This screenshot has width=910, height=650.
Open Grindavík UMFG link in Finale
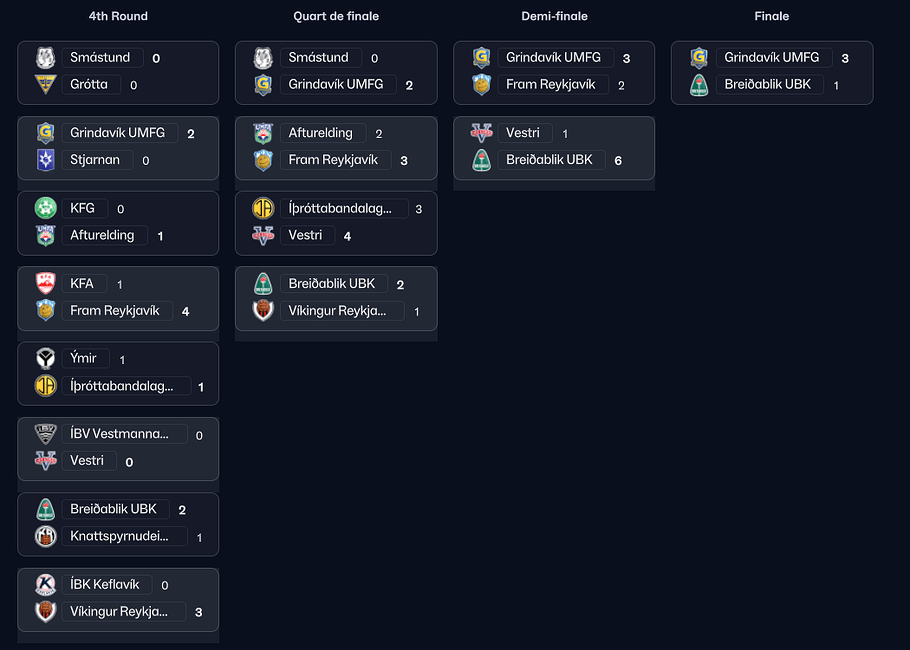coord(771,57)
